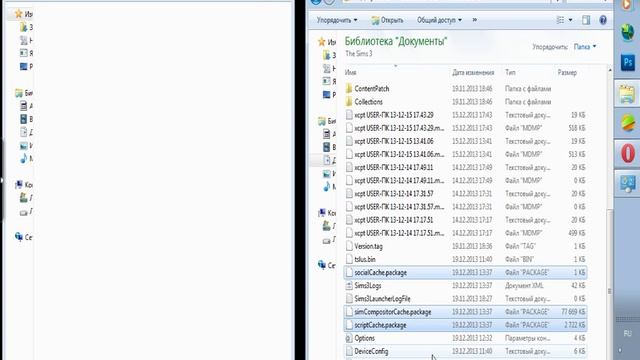Click the Collections folder icon
Image resolution: width=640 pixels, height=360 pixels.
tap(349, 102)
